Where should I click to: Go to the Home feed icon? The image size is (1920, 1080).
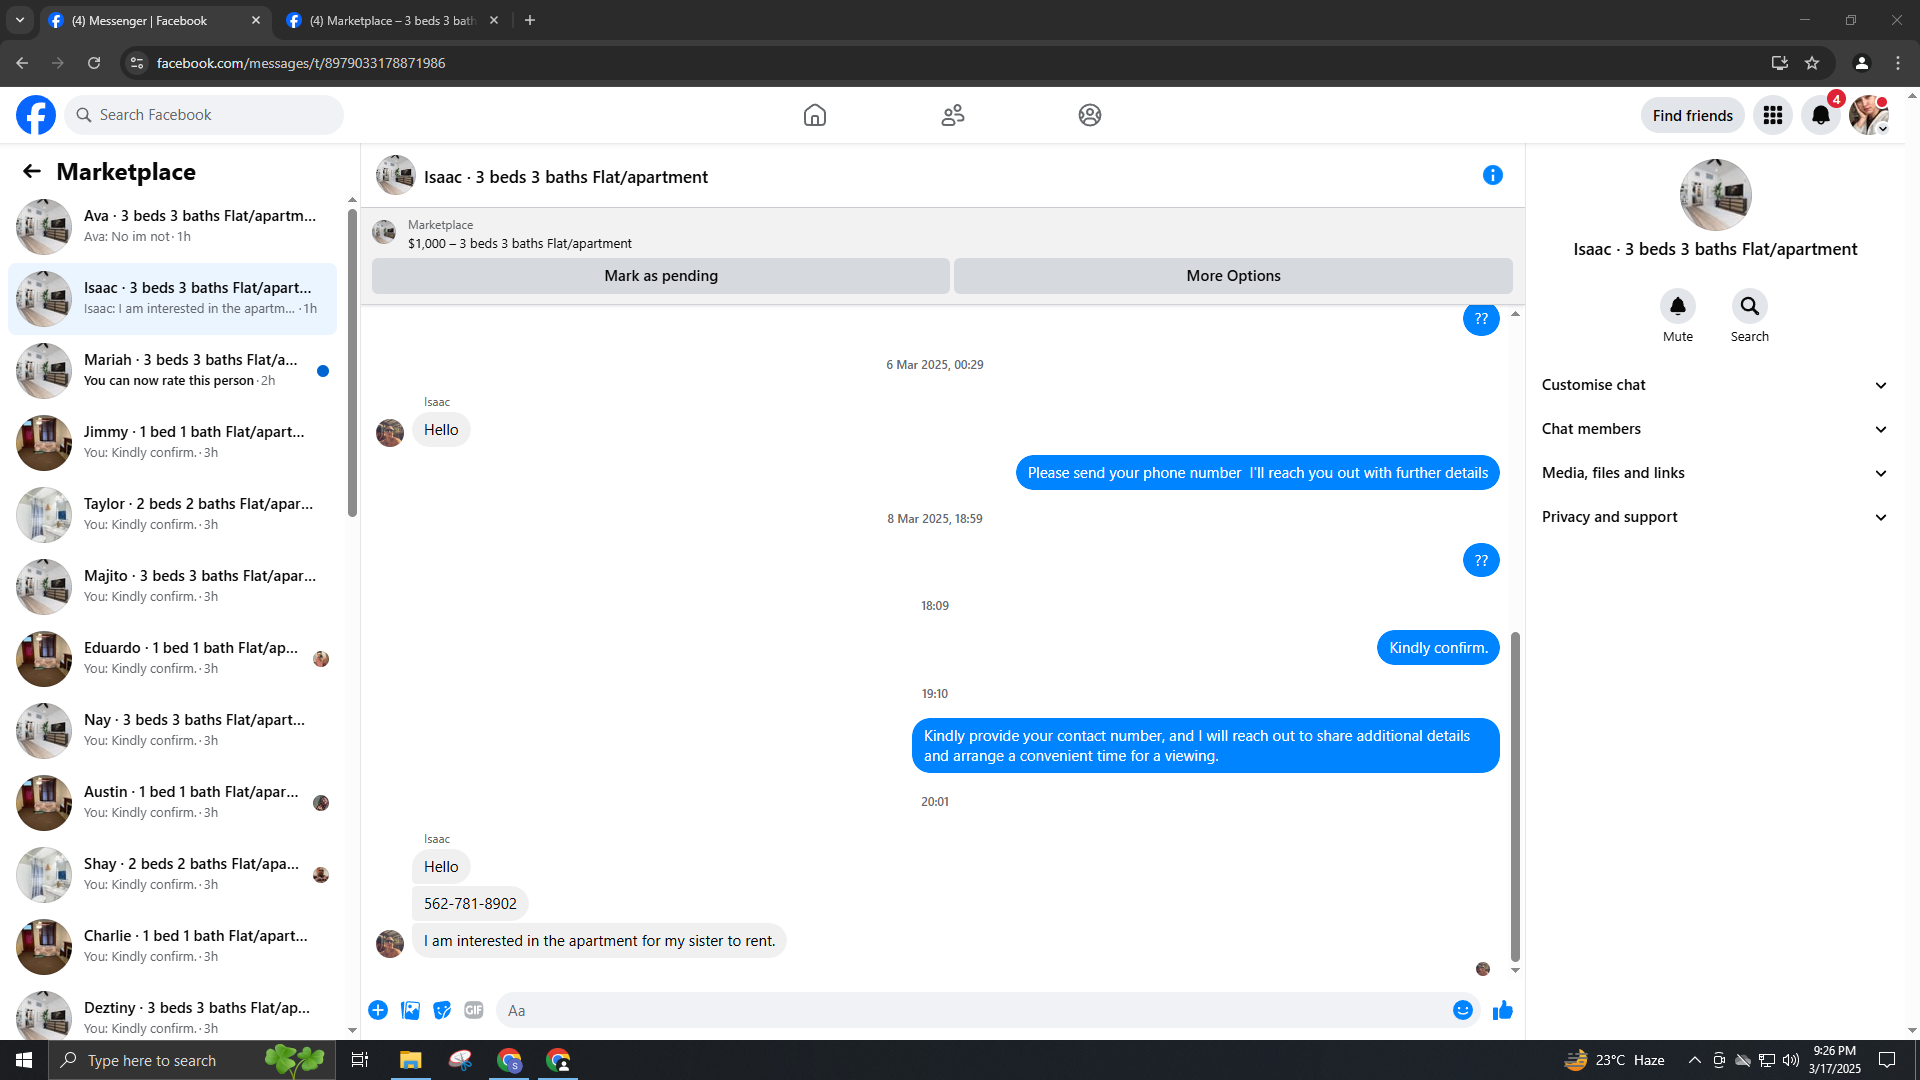(x=815, y=115)
